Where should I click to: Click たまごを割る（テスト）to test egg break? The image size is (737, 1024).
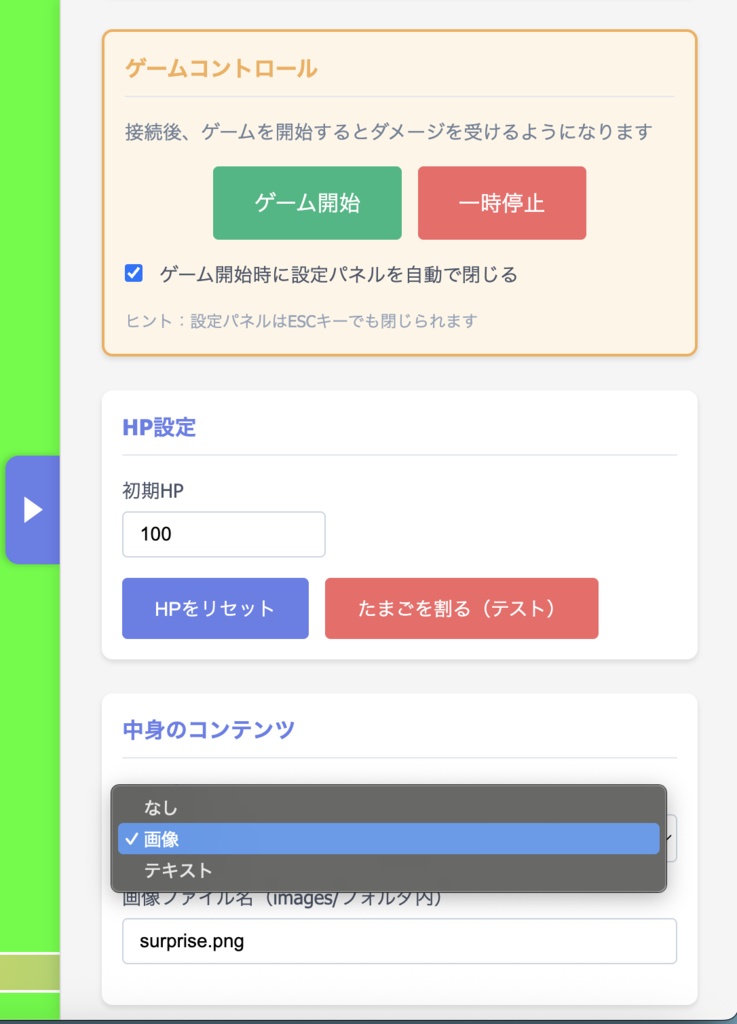point(461,608)
